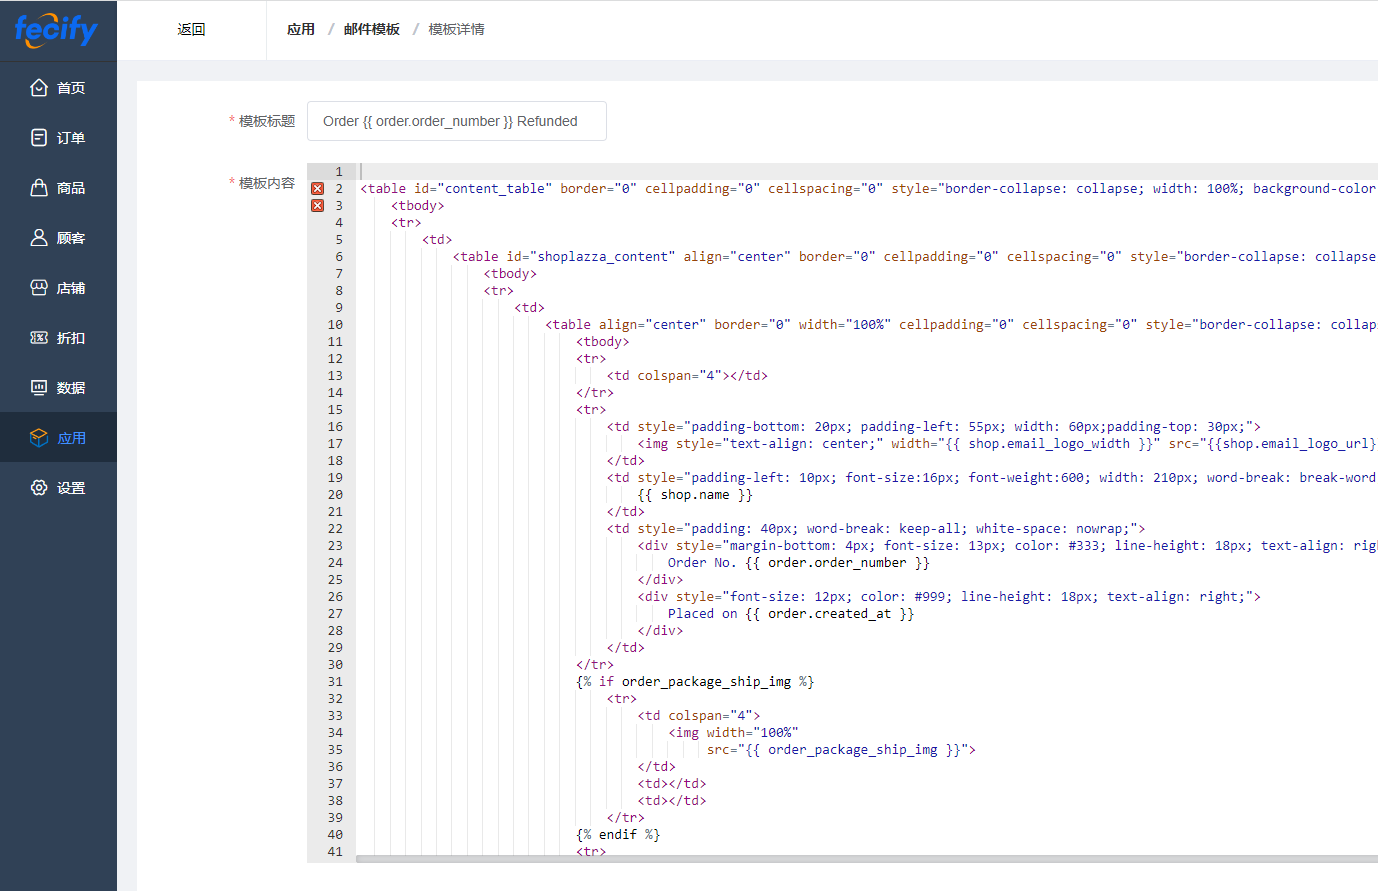Click line number 24 in gutter
This screenshot has width=1378, height=891.
click(x=335, y=563)
